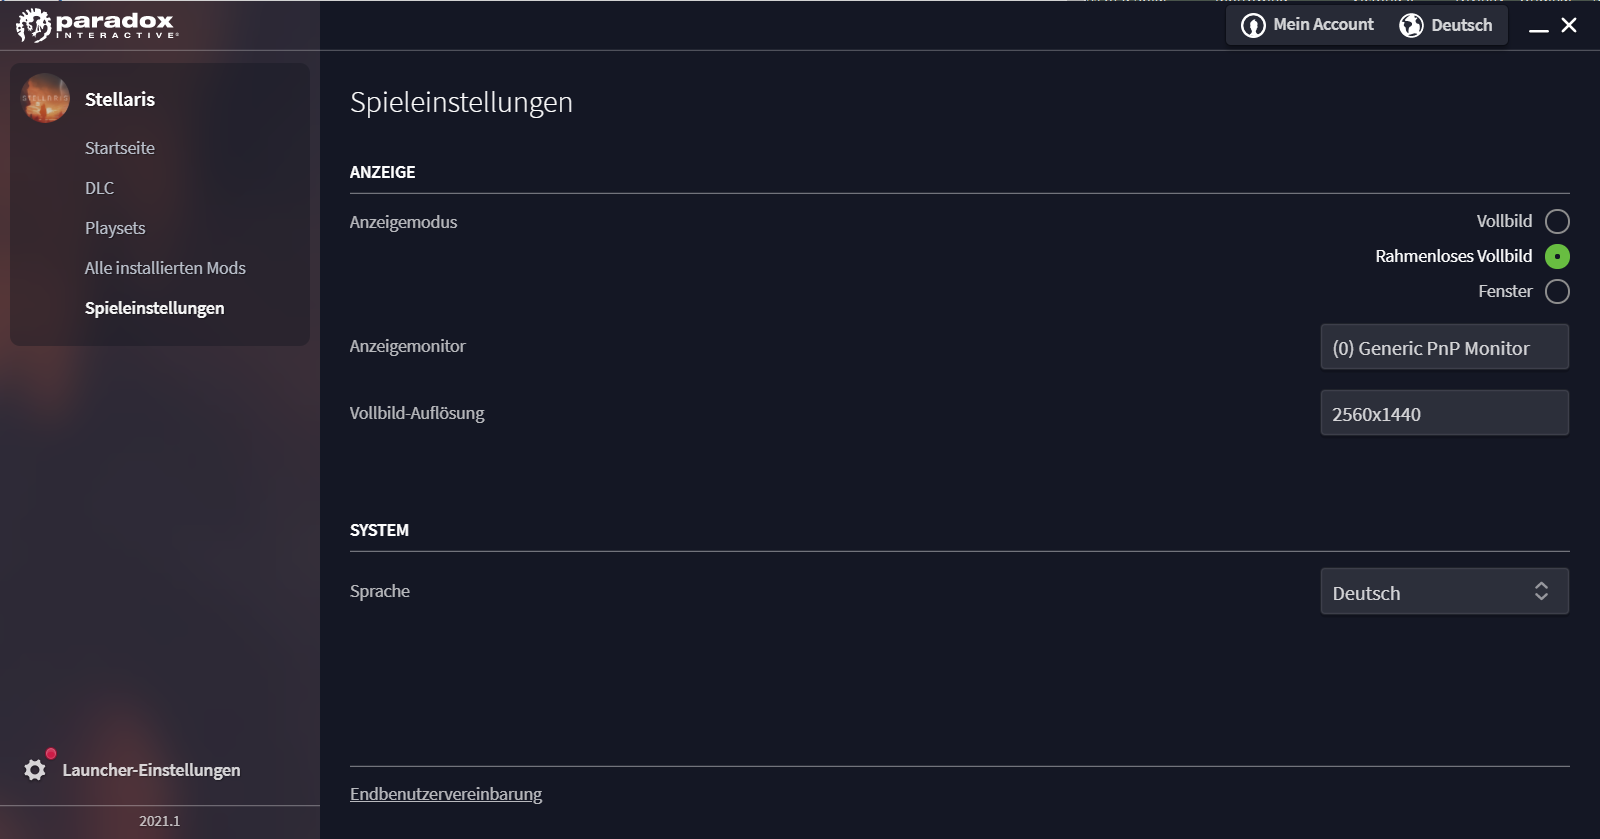Image resolution: width=1600 pixels, height=839 pixels.
Task: Click the globe language icon
Action: click(x=1411, y=25)
